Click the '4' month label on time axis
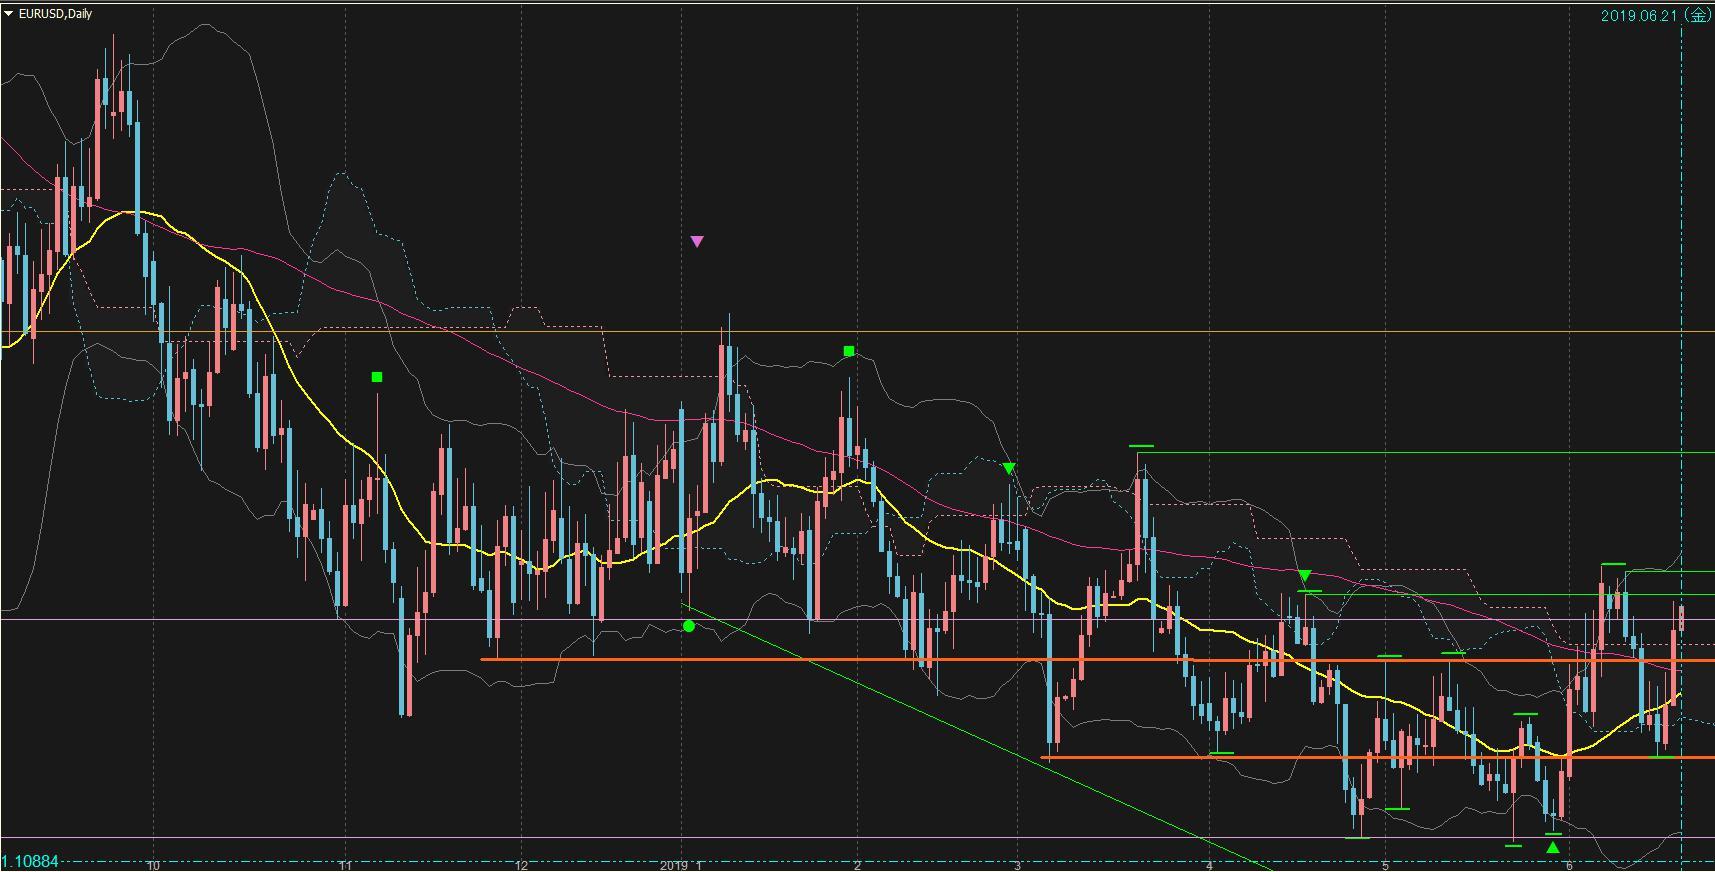This screenshot has height=872, width=1715. pos(1209,865)
